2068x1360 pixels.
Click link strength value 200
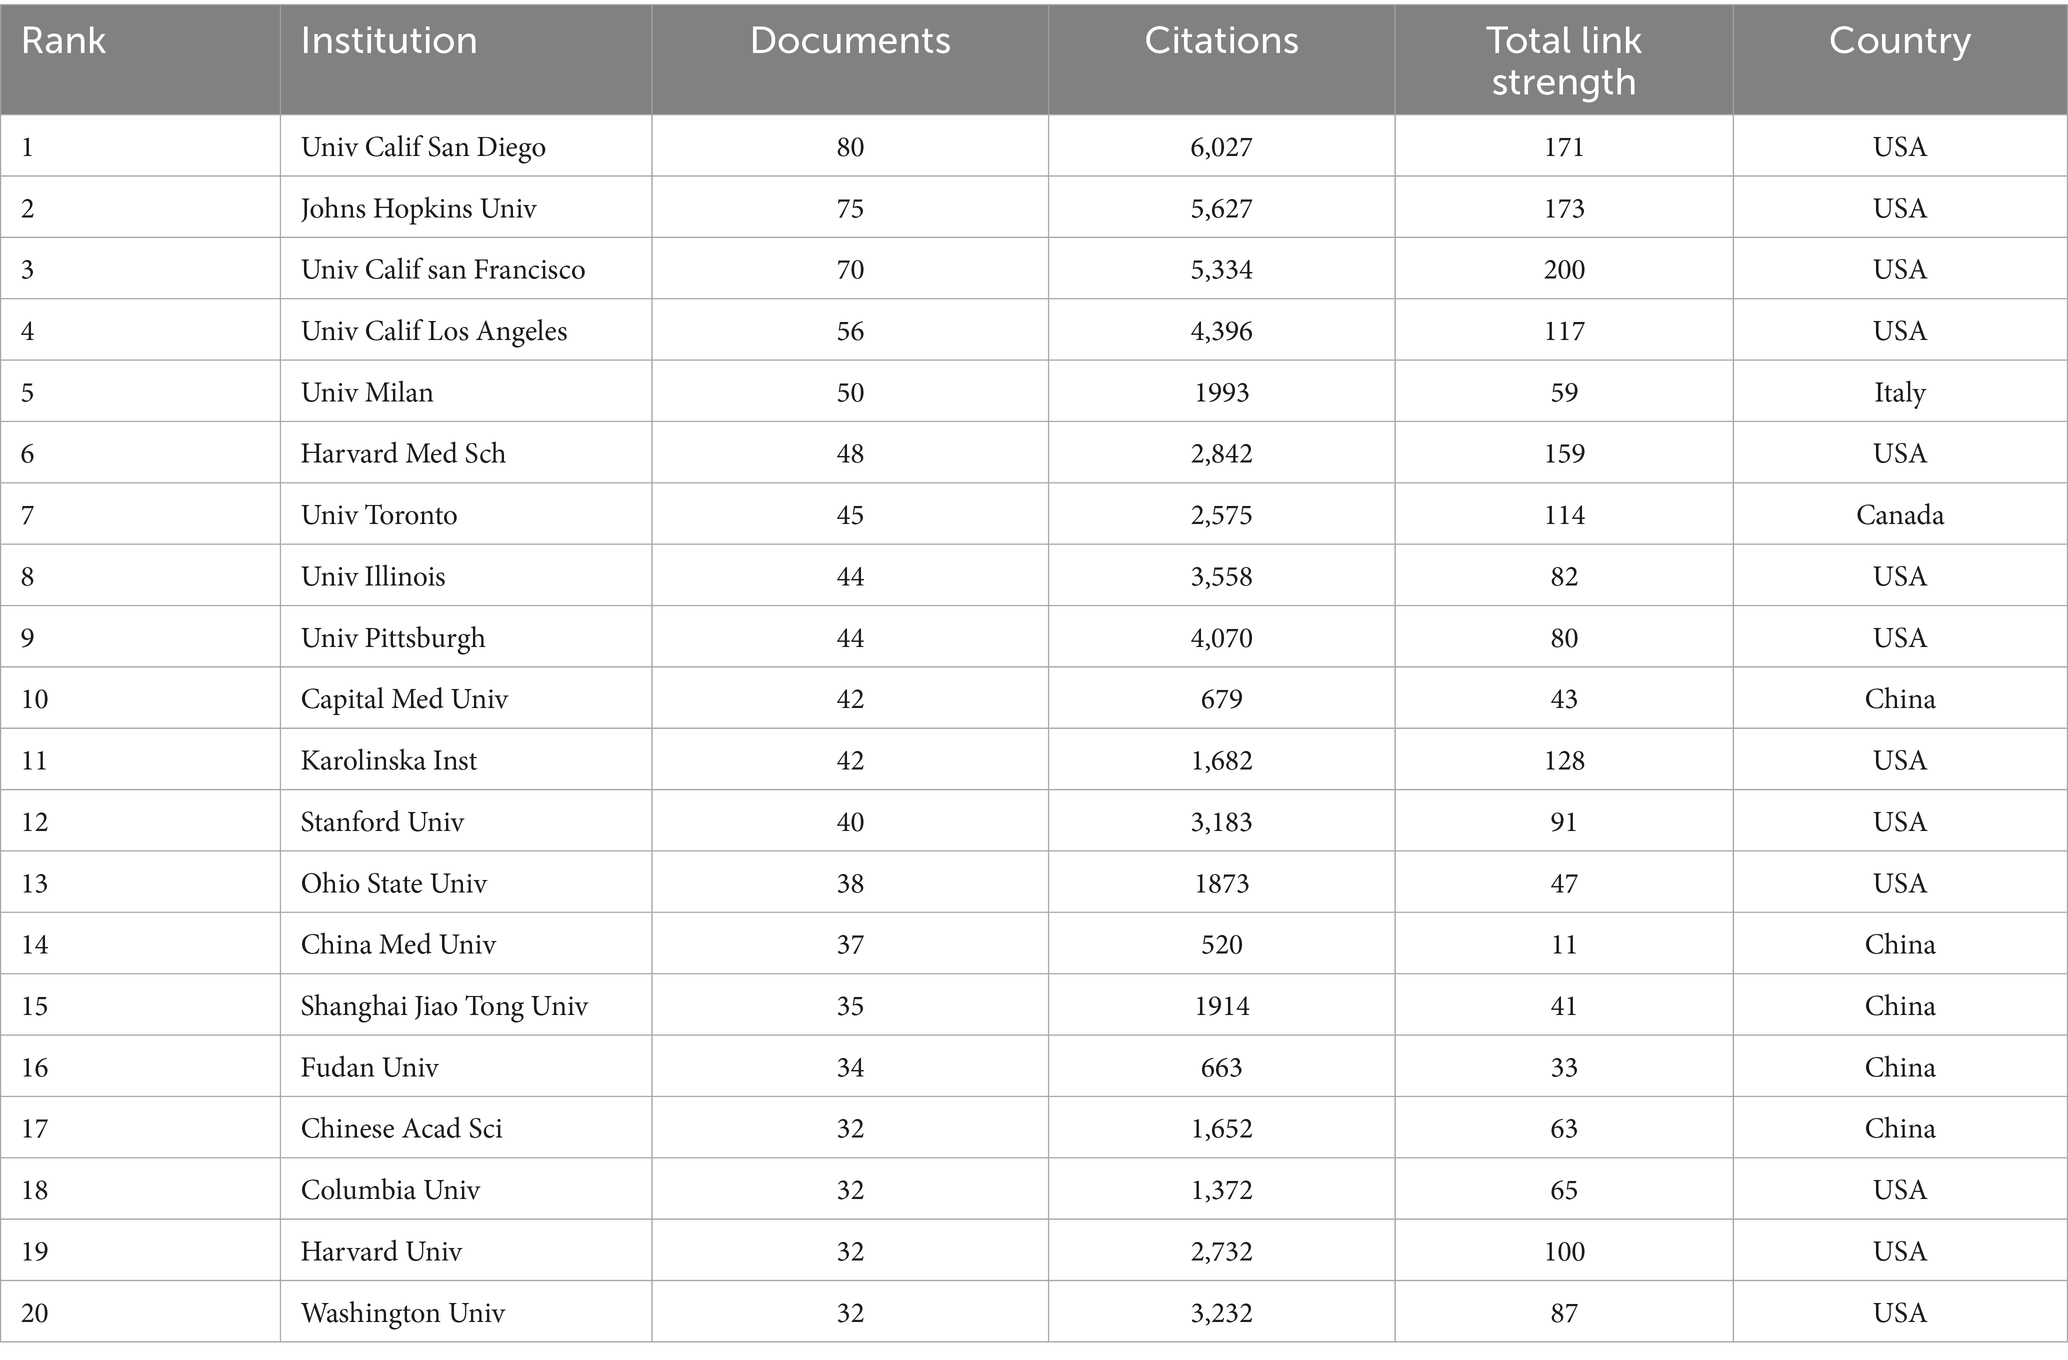coord(1564,269)
